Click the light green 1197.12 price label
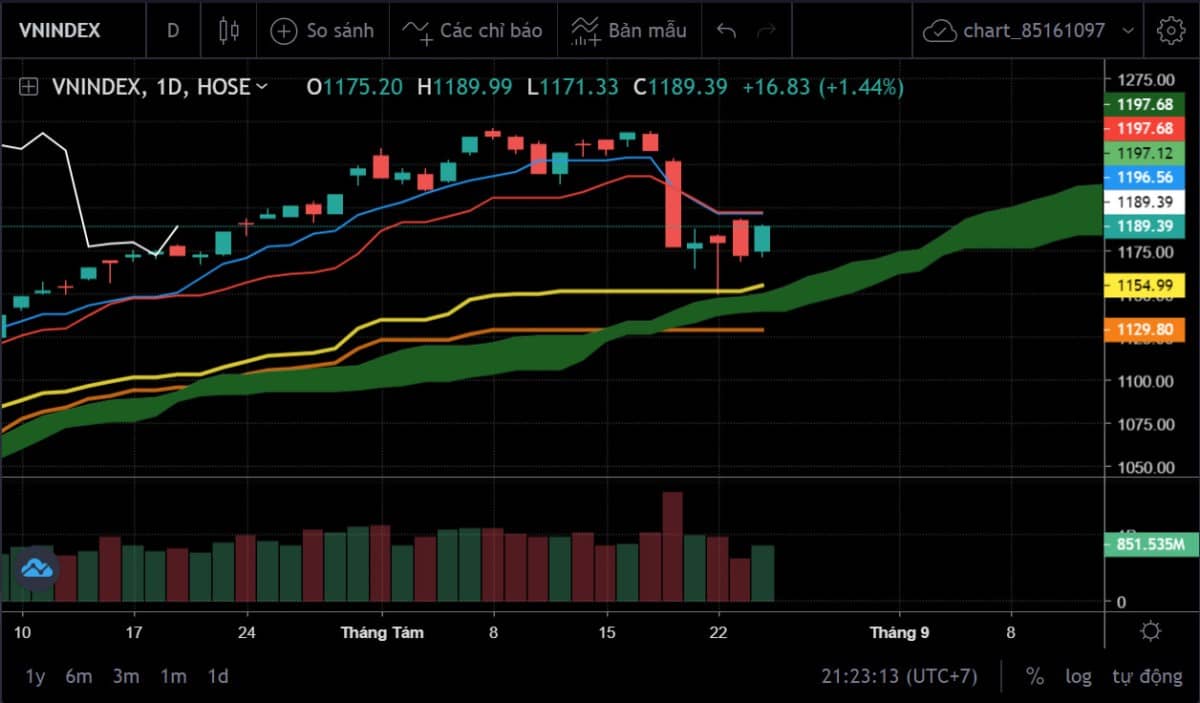Viewport: 1200px width, 703px height. pos(1143,153)
